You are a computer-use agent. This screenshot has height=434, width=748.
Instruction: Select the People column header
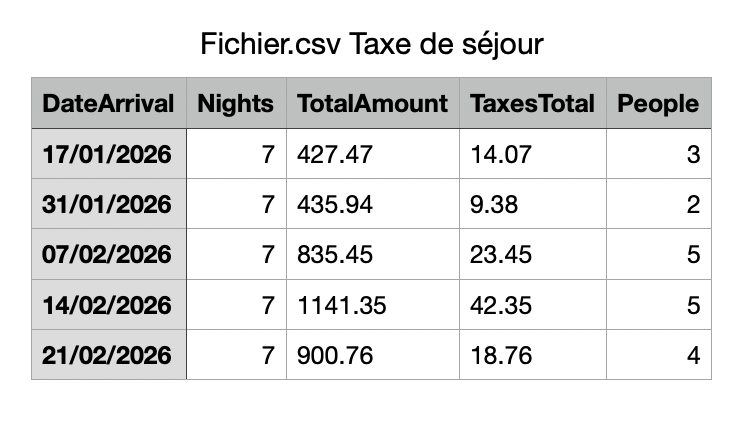point(658,103)
